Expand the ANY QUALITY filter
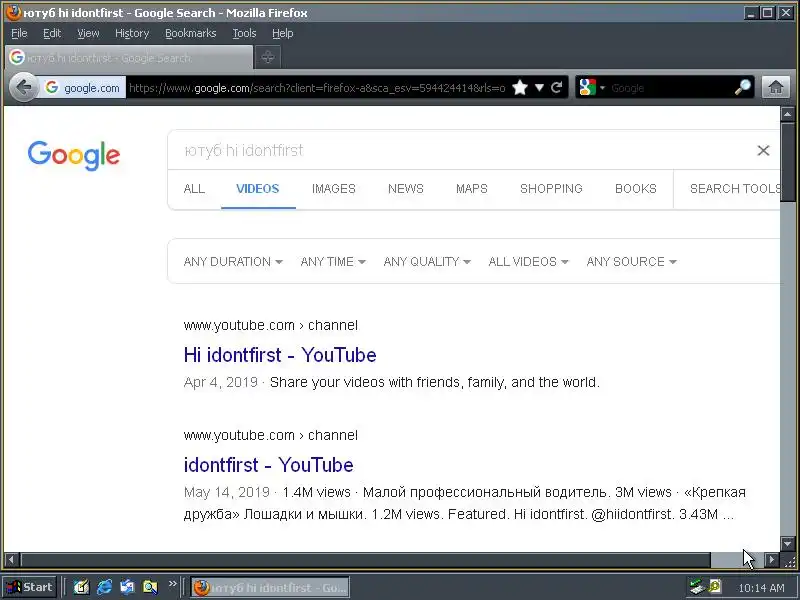The height and width of the screenshot is (600, 800). (427, 262)
